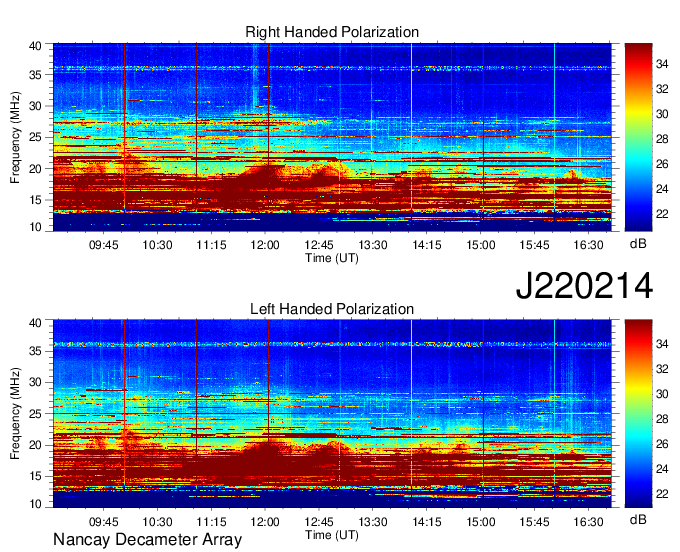This screenshot has width=680, height=552.
Task: Click the Right Handed plot's color scale bar
Action: 638,137
